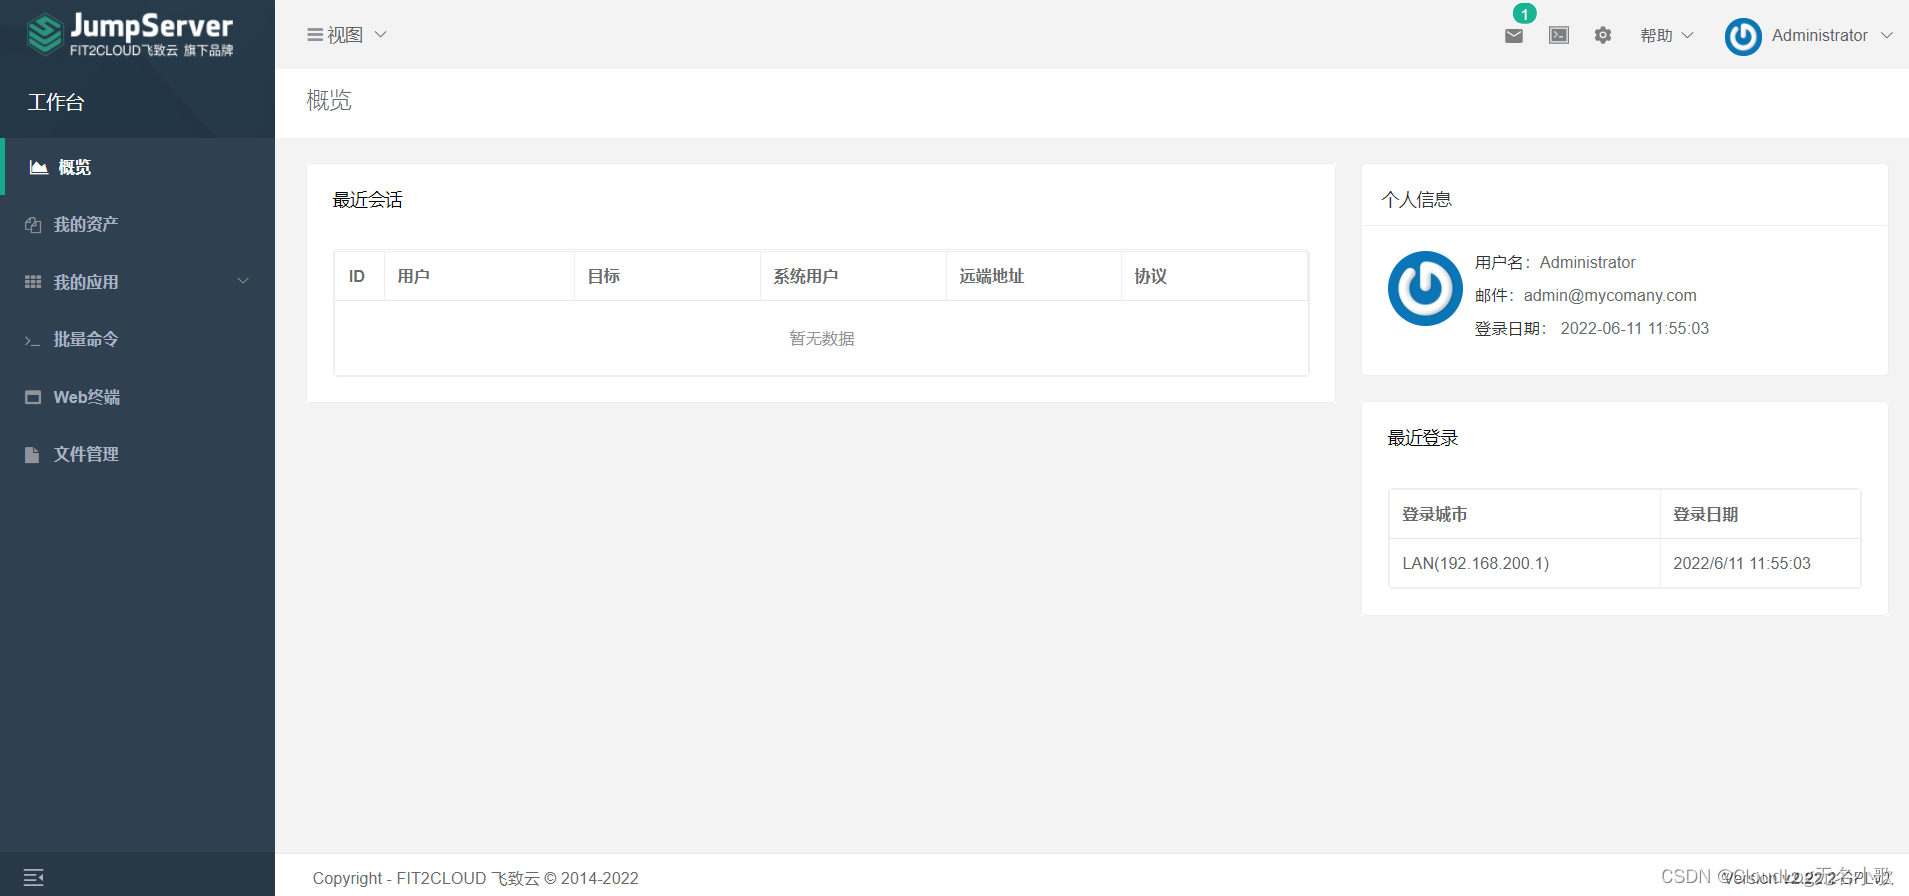
Task: Click the 我的资产 sidebar icon
Action: 33,225
